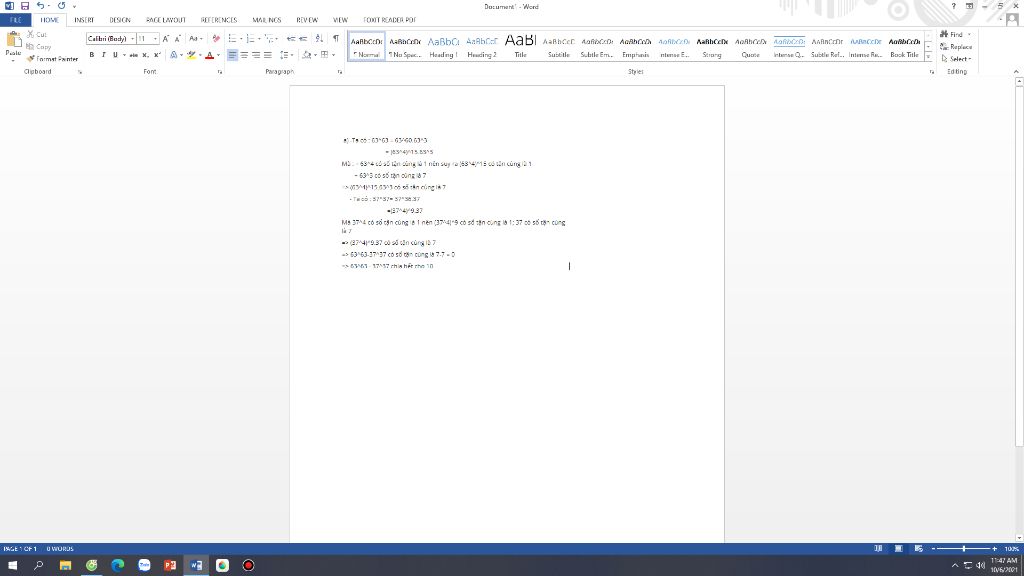Switch to the INSERT tab
Image resolution: width=1024 pixels, height=576 pixels.
tap(84, 20)
